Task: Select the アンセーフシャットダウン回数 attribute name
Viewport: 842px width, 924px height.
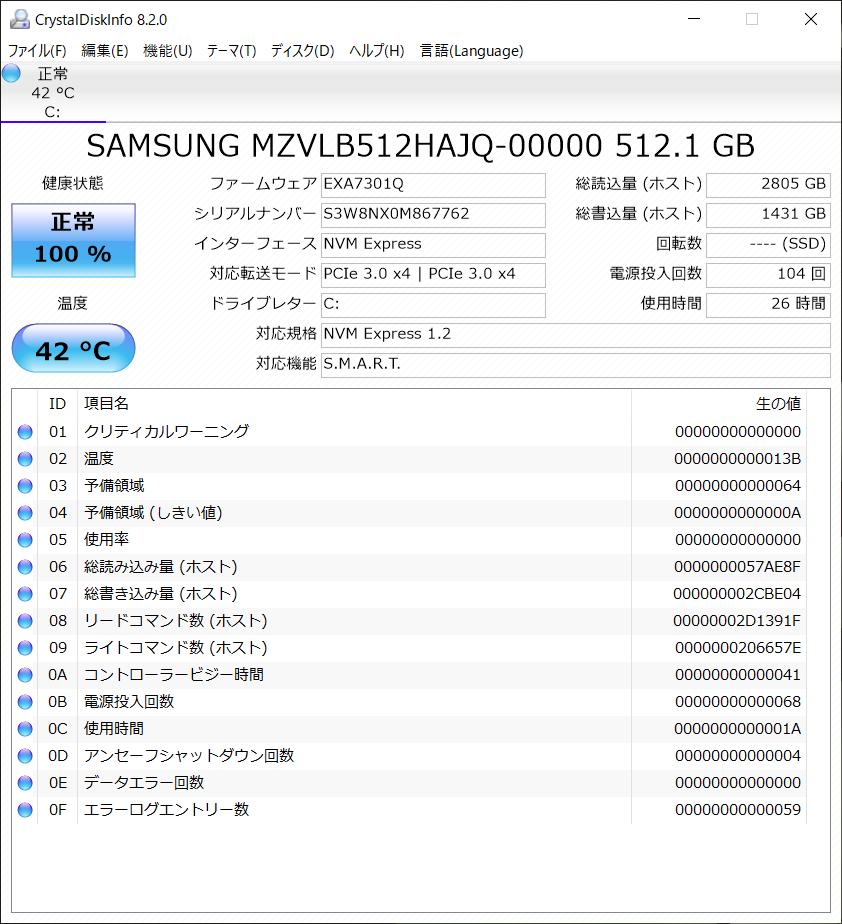Action: point(189,755)
